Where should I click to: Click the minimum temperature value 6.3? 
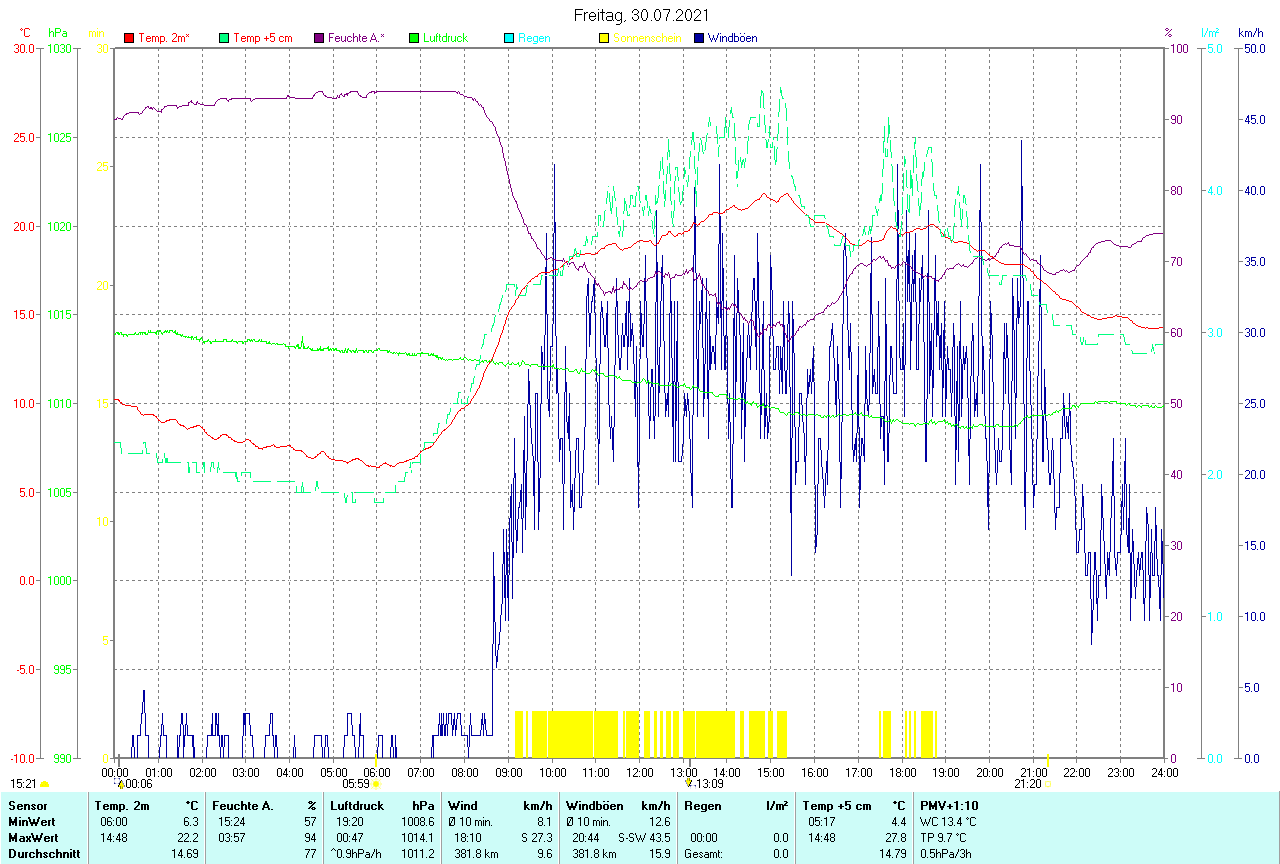[x=191, y=822]
